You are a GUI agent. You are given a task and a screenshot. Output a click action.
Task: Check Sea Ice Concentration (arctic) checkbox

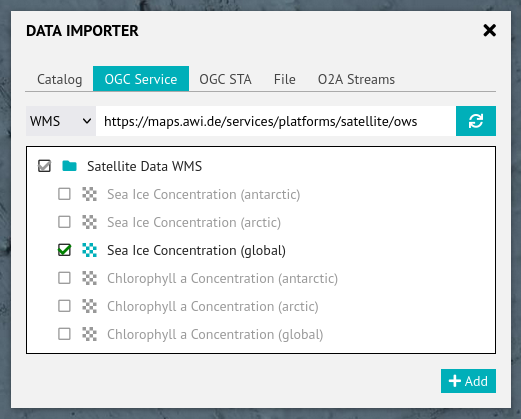pyautogui.click(x=64, y=222)
